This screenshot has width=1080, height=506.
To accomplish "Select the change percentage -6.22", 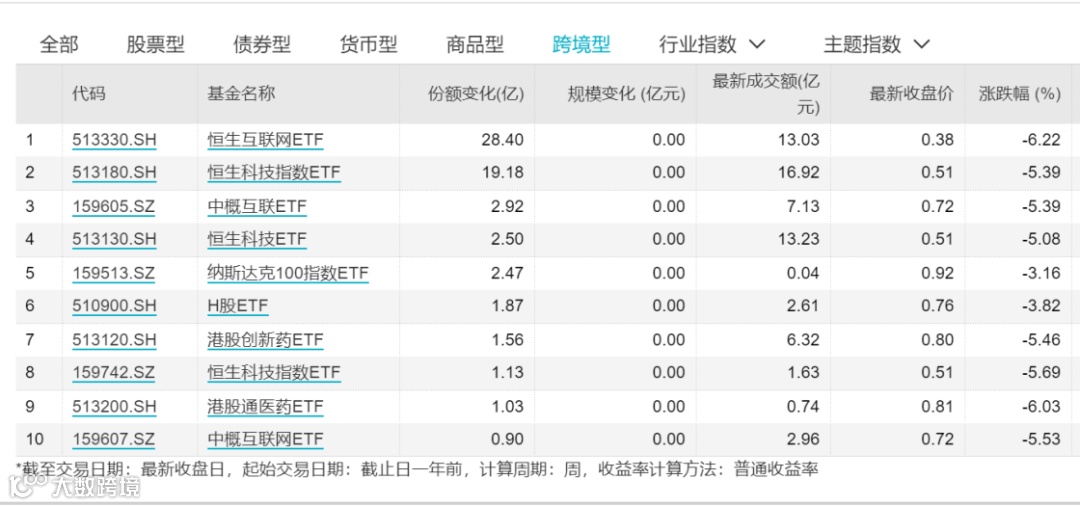I will (x=1041, y=140).
